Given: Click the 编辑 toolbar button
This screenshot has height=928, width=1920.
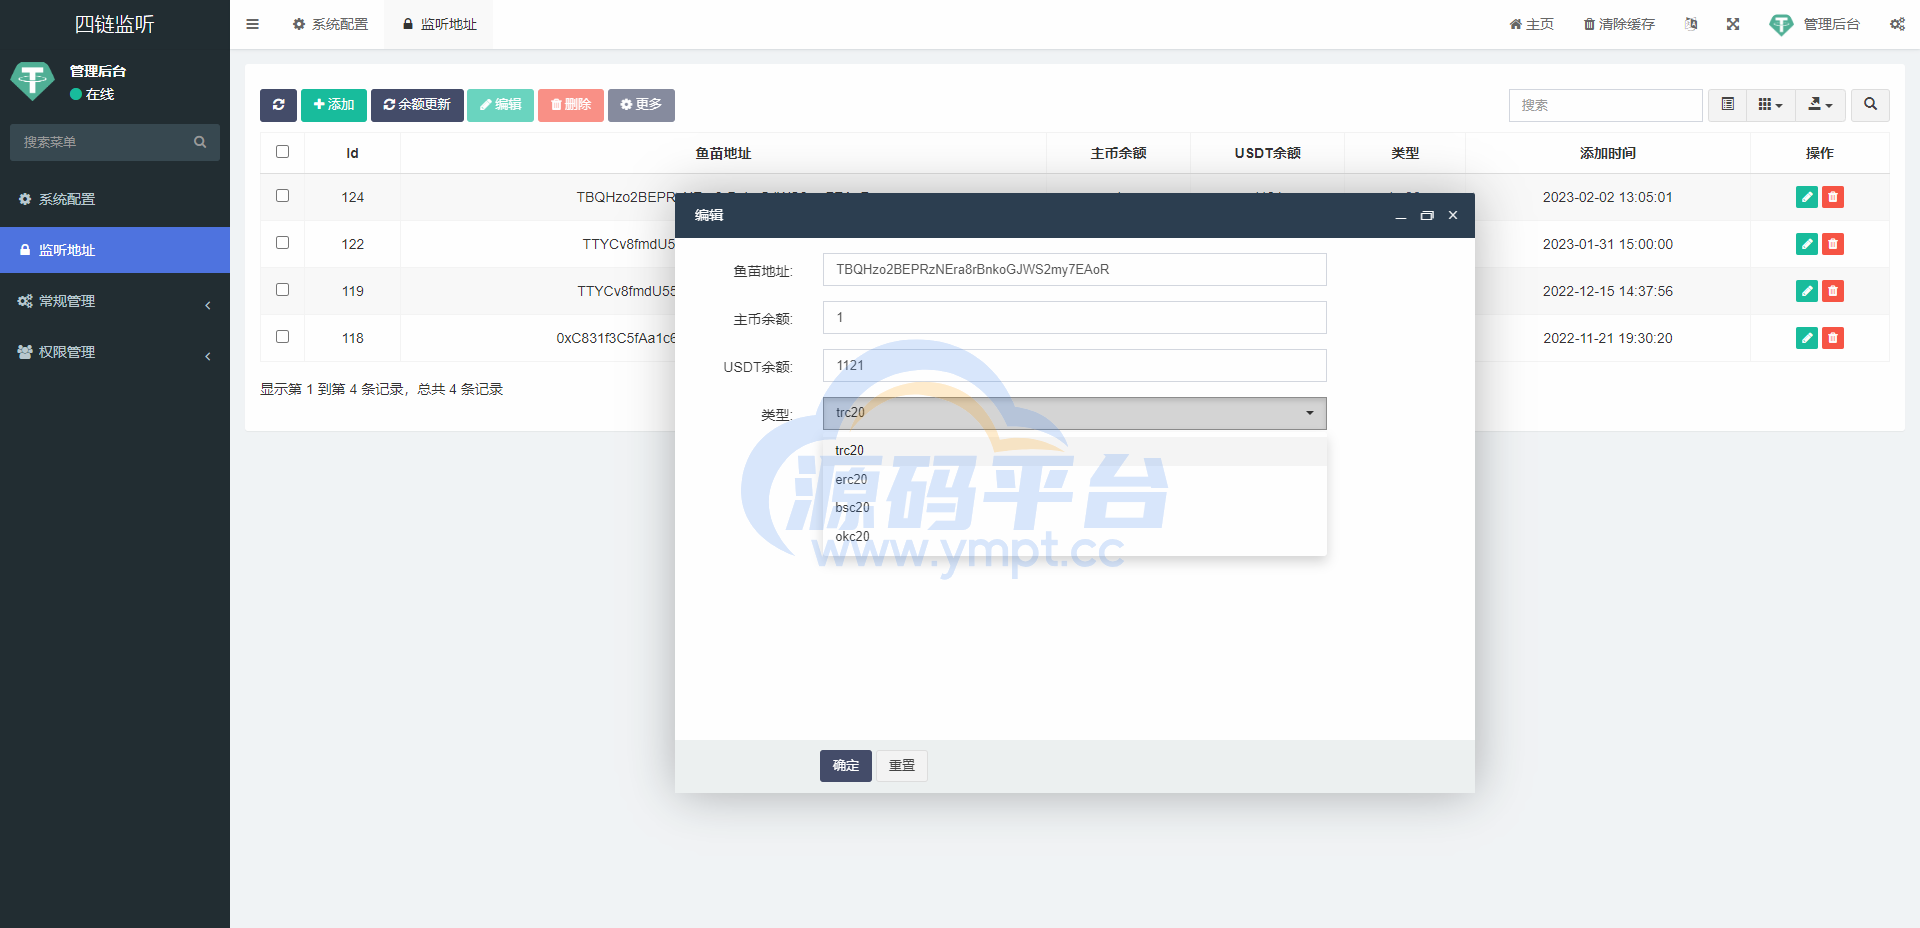Looking at the screenshot, I should coord(500,105).
